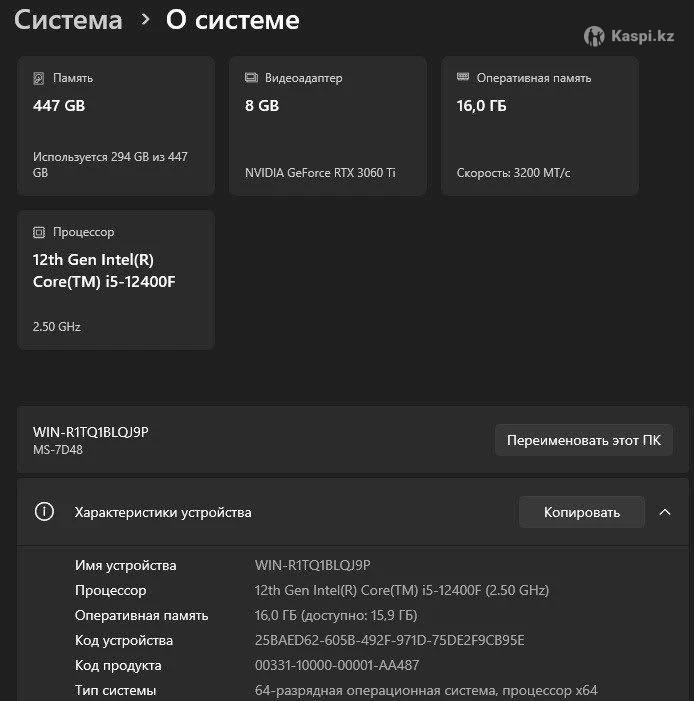Click the О системе breadcrumb title
This screenshot has width=694, height=701.
[x=232, y=20]
